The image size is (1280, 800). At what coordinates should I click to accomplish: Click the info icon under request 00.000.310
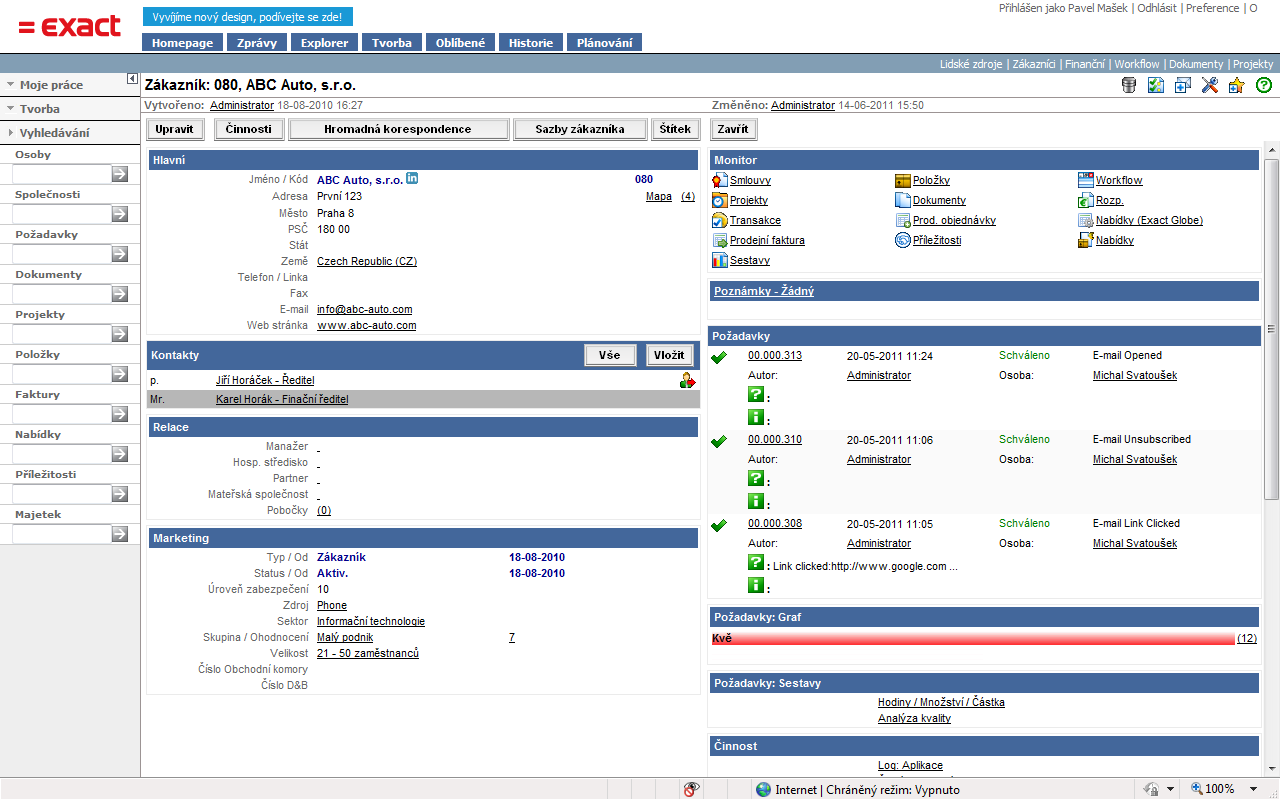click(756, 501)
